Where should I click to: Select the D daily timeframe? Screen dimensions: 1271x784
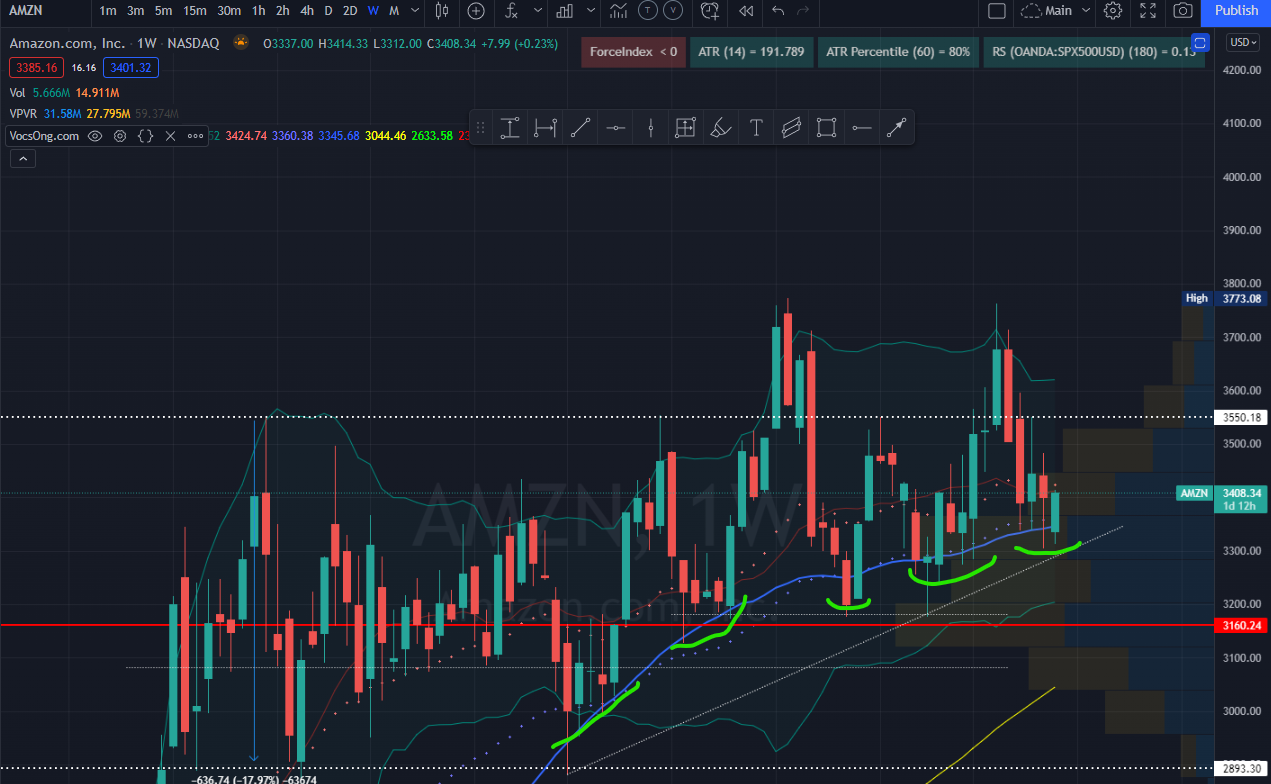328,11
